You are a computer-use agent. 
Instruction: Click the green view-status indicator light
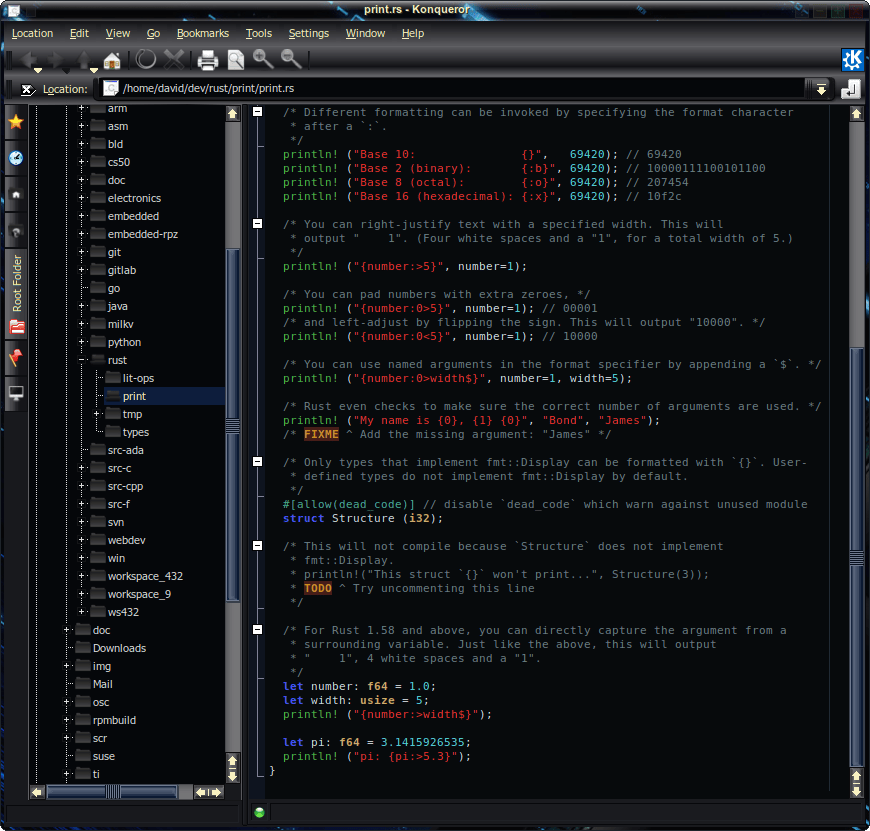tap(259, 813)
